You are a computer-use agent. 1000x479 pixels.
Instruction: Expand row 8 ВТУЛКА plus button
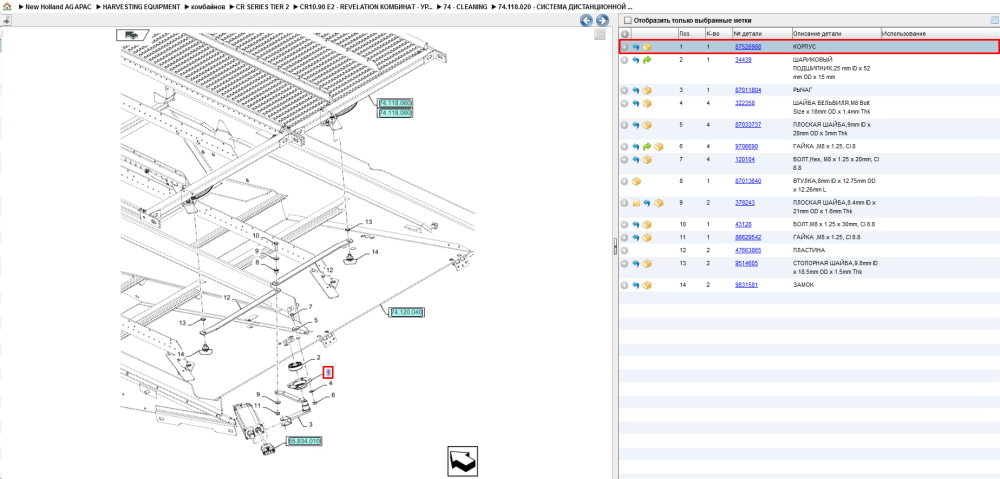[625, 182]
